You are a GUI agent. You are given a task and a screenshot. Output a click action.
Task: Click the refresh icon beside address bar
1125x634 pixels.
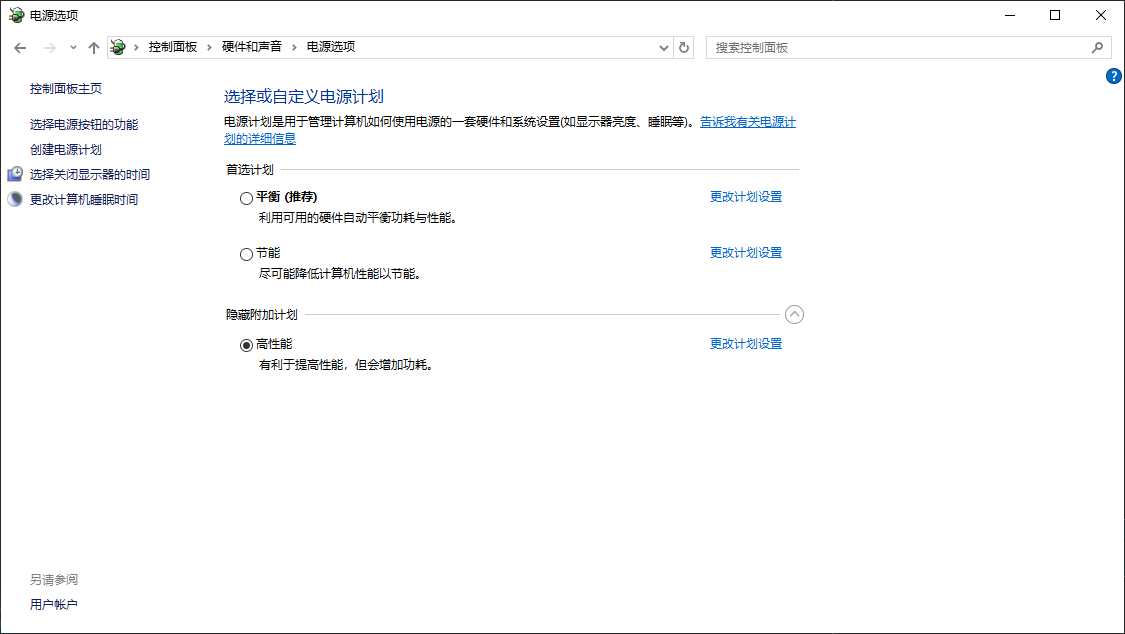click(x=684, y=47)
